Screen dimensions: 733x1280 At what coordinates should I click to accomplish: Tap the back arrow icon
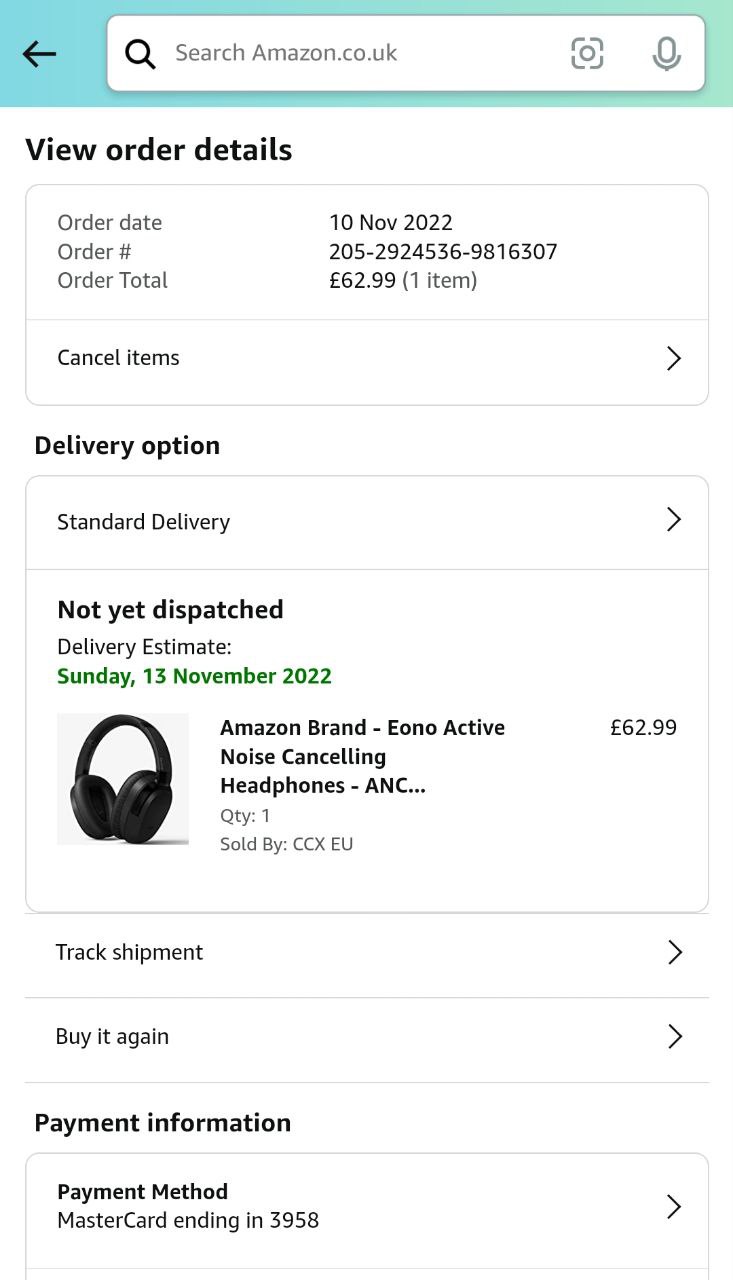40,54
